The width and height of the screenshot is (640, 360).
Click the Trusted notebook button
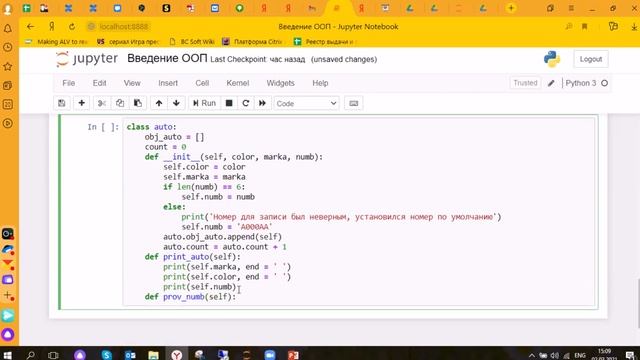(525, 83)
